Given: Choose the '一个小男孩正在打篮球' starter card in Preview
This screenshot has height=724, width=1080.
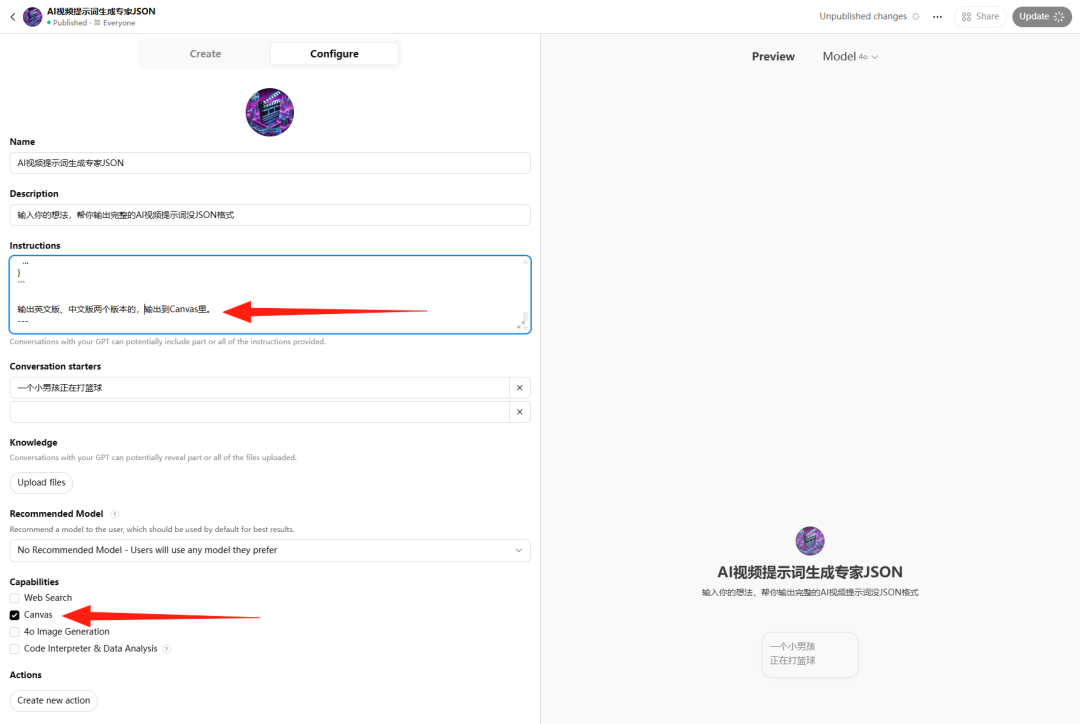Looking at the screenshot, I should coord(810,654).
